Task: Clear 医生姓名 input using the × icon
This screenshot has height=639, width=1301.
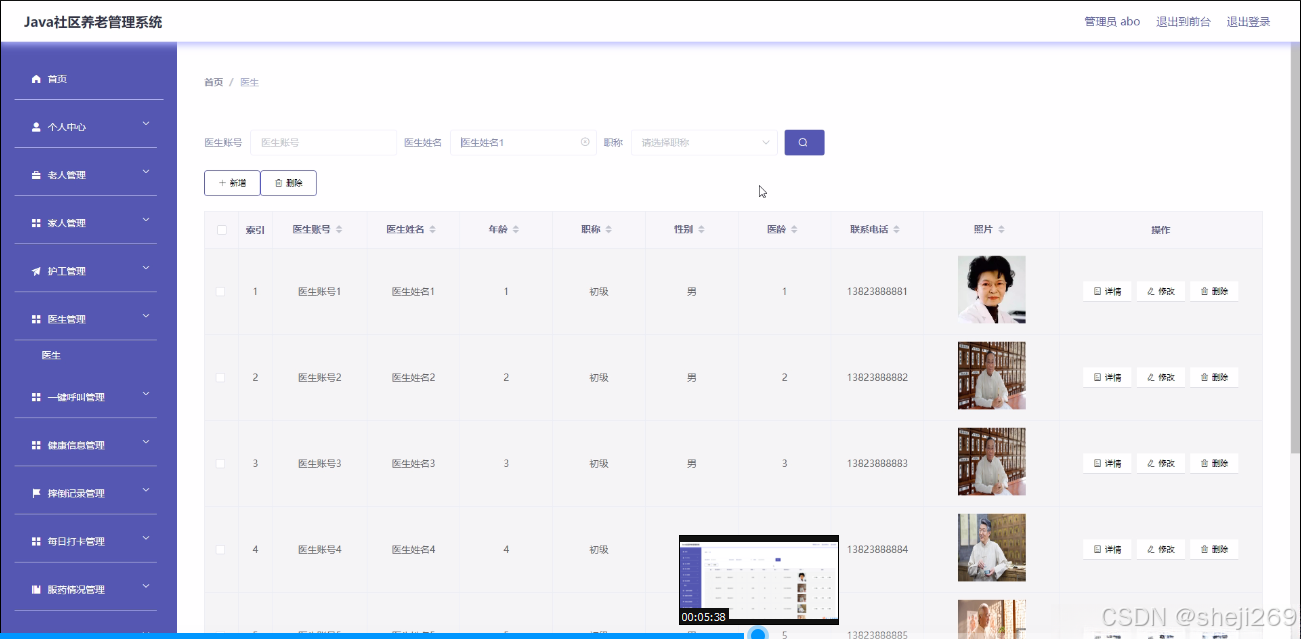Action: (584, 142)
